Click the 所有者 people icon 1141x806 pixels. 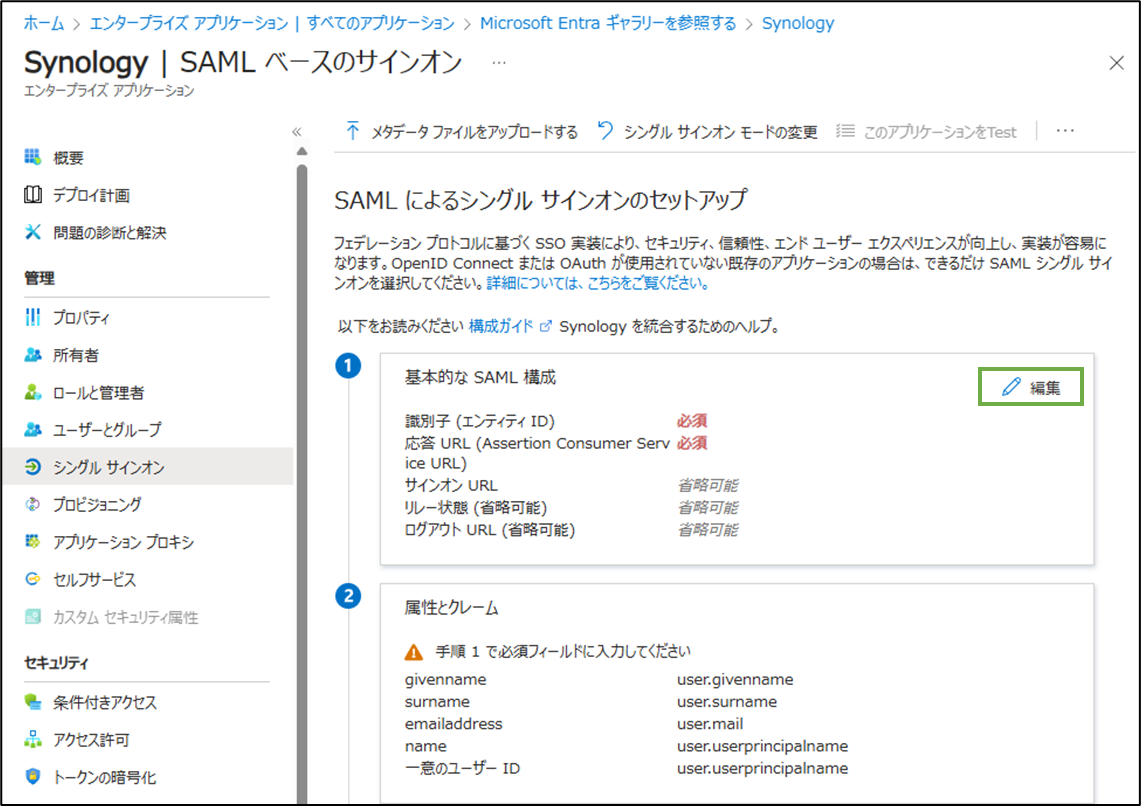tap(33, 354)
